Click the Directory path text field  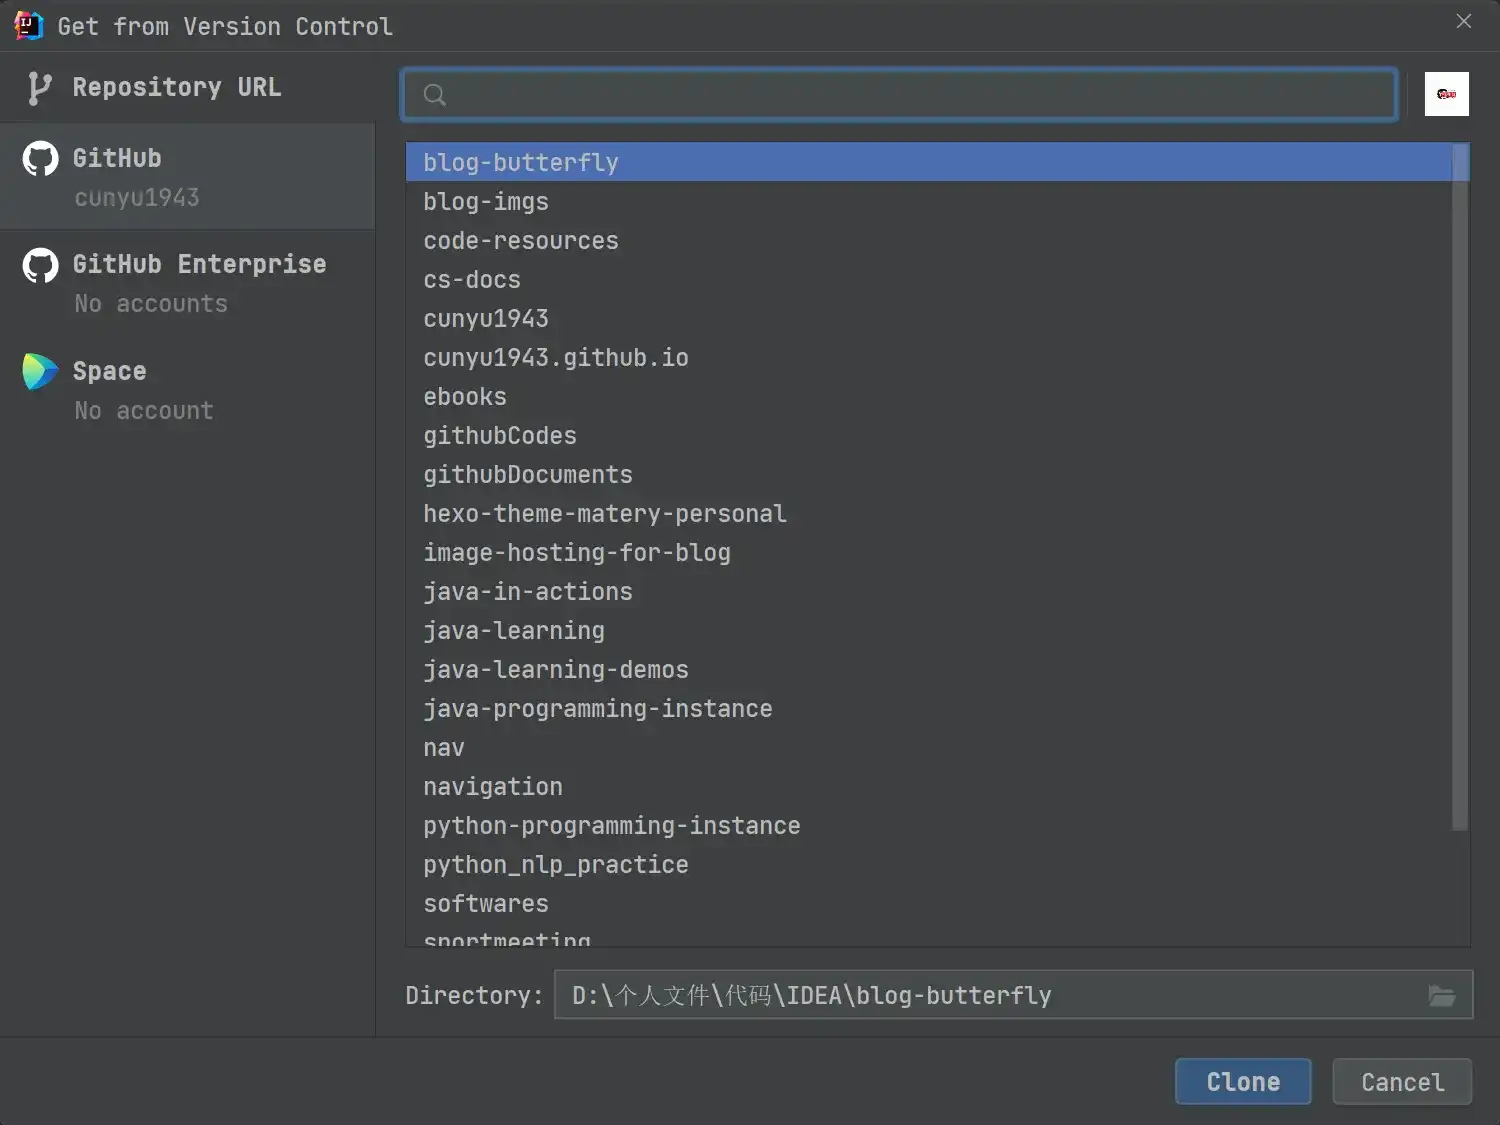click(x=990, y=995)
